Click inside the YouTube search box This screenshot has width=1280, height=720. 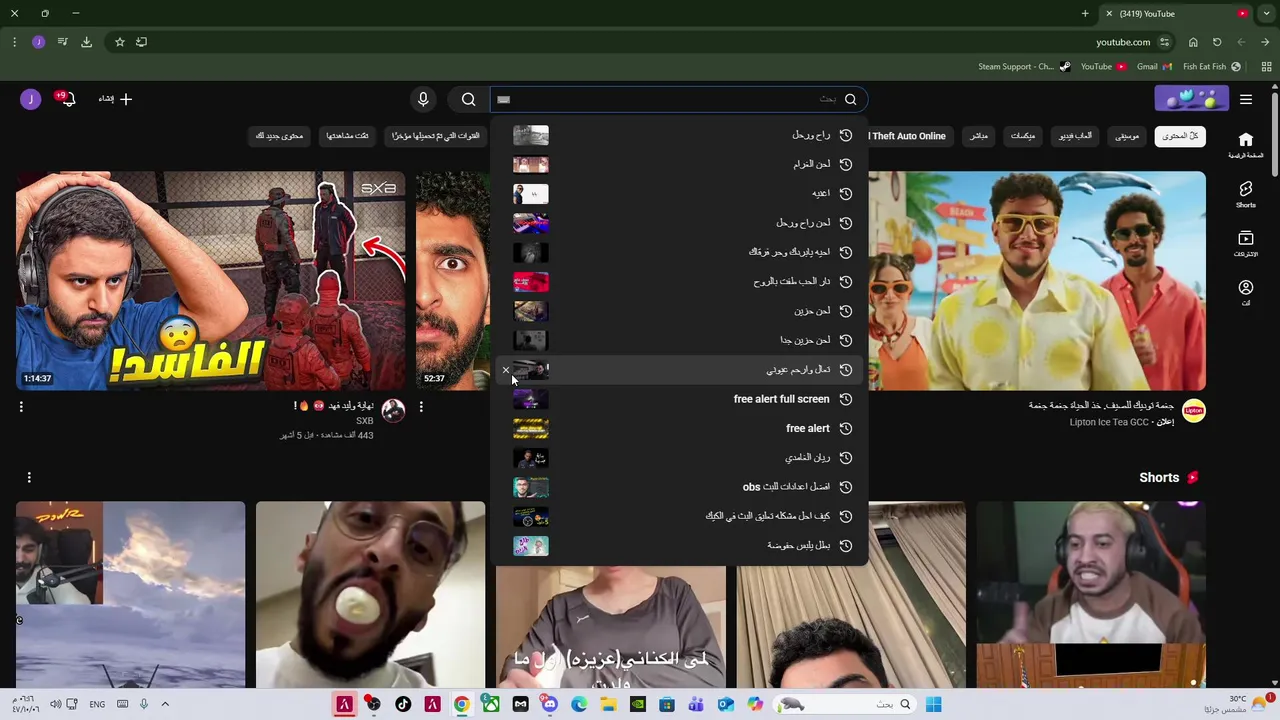679,99
